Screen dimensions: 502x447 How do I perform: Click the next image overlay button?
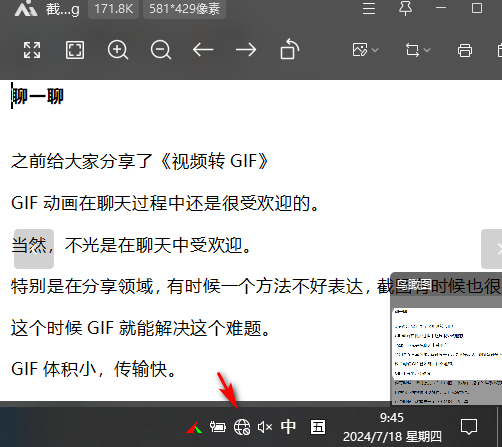pos(492,249)
